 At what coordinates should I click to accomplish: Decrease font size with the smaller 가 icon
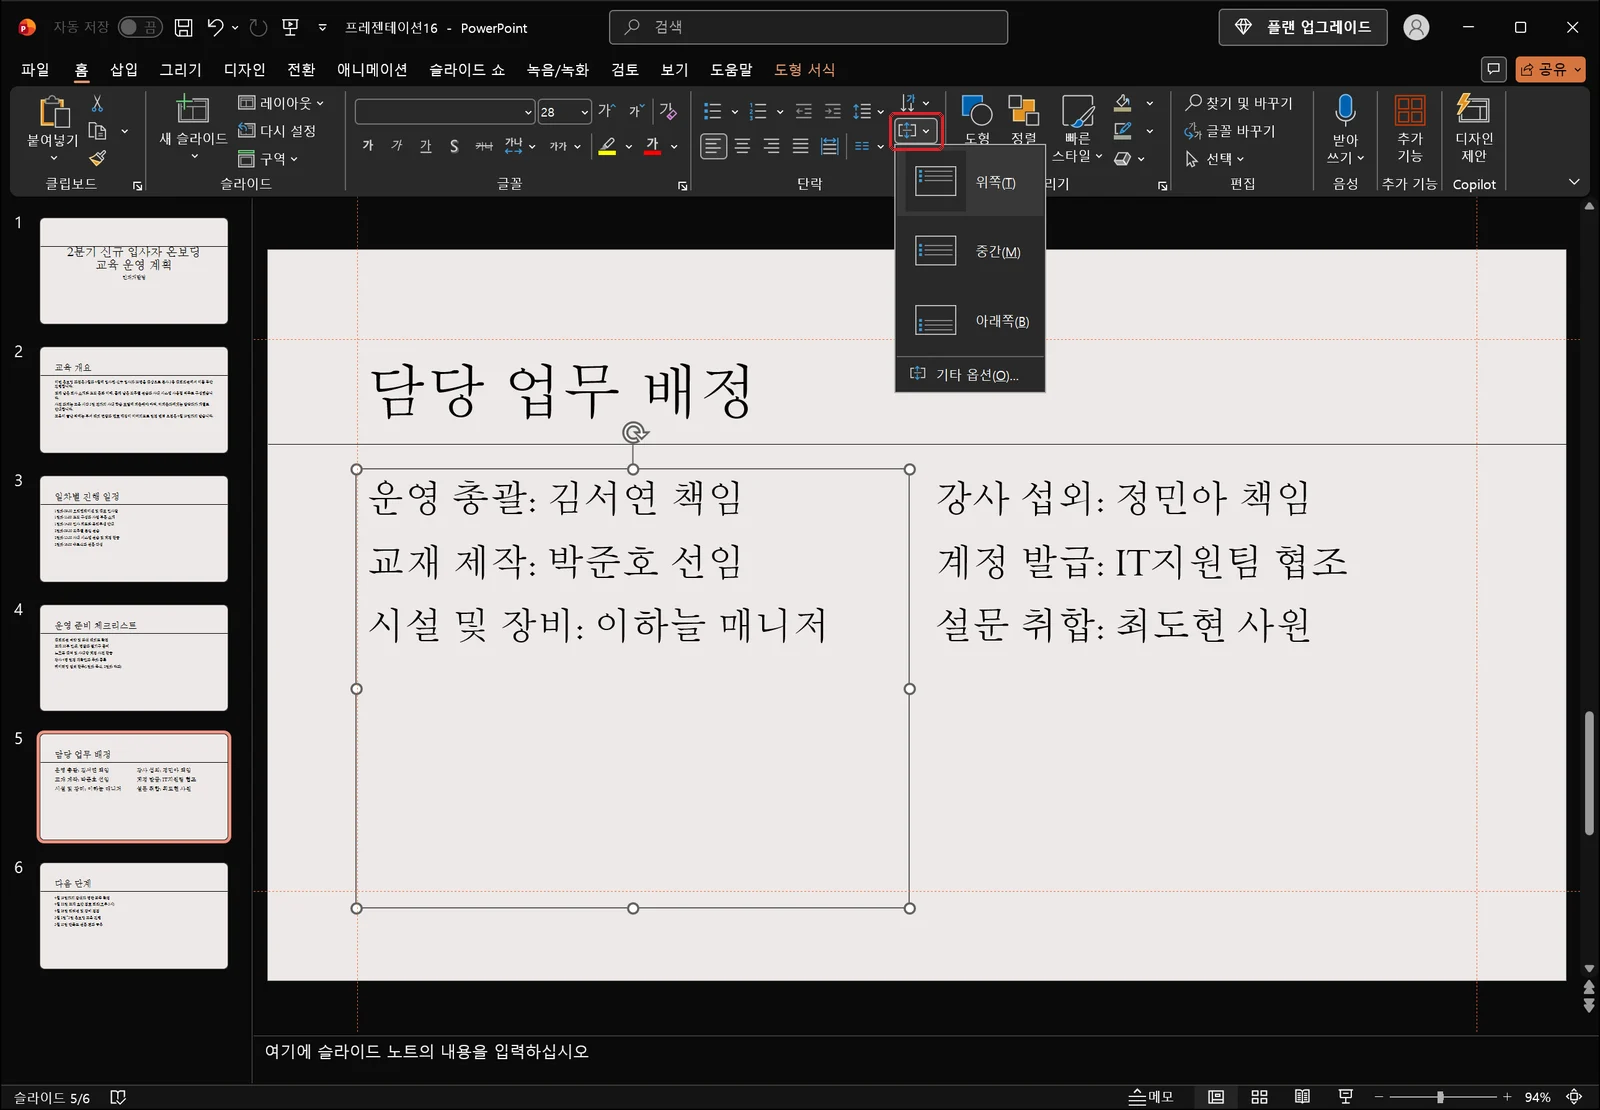tap(636, 110)
